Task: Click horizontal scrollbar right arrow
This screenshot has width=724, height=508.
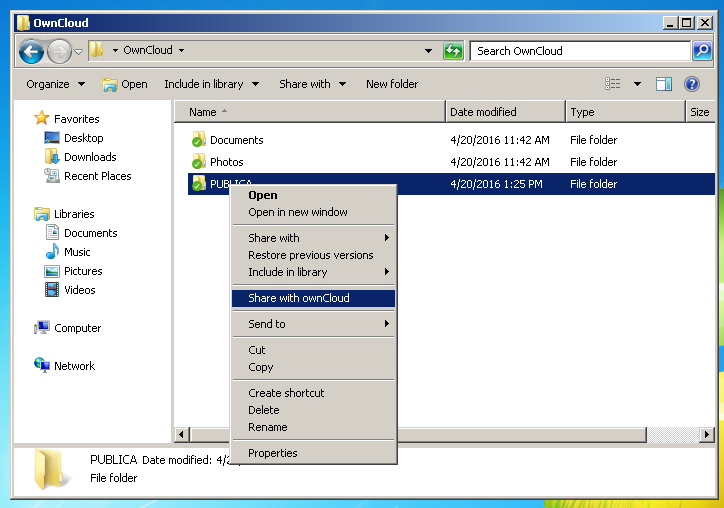Action: click(x=706, y=435)
